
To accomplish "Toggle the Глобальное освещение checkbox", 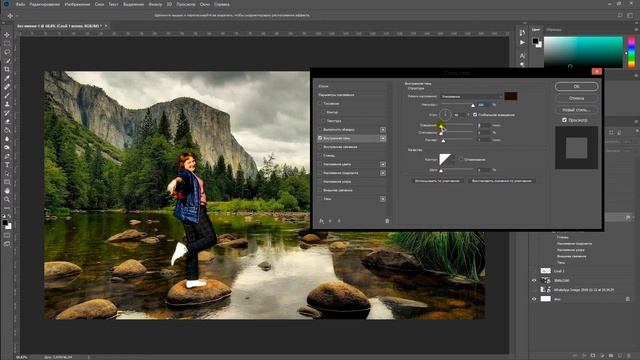I will pyautogui.click(x=475, y=115).
